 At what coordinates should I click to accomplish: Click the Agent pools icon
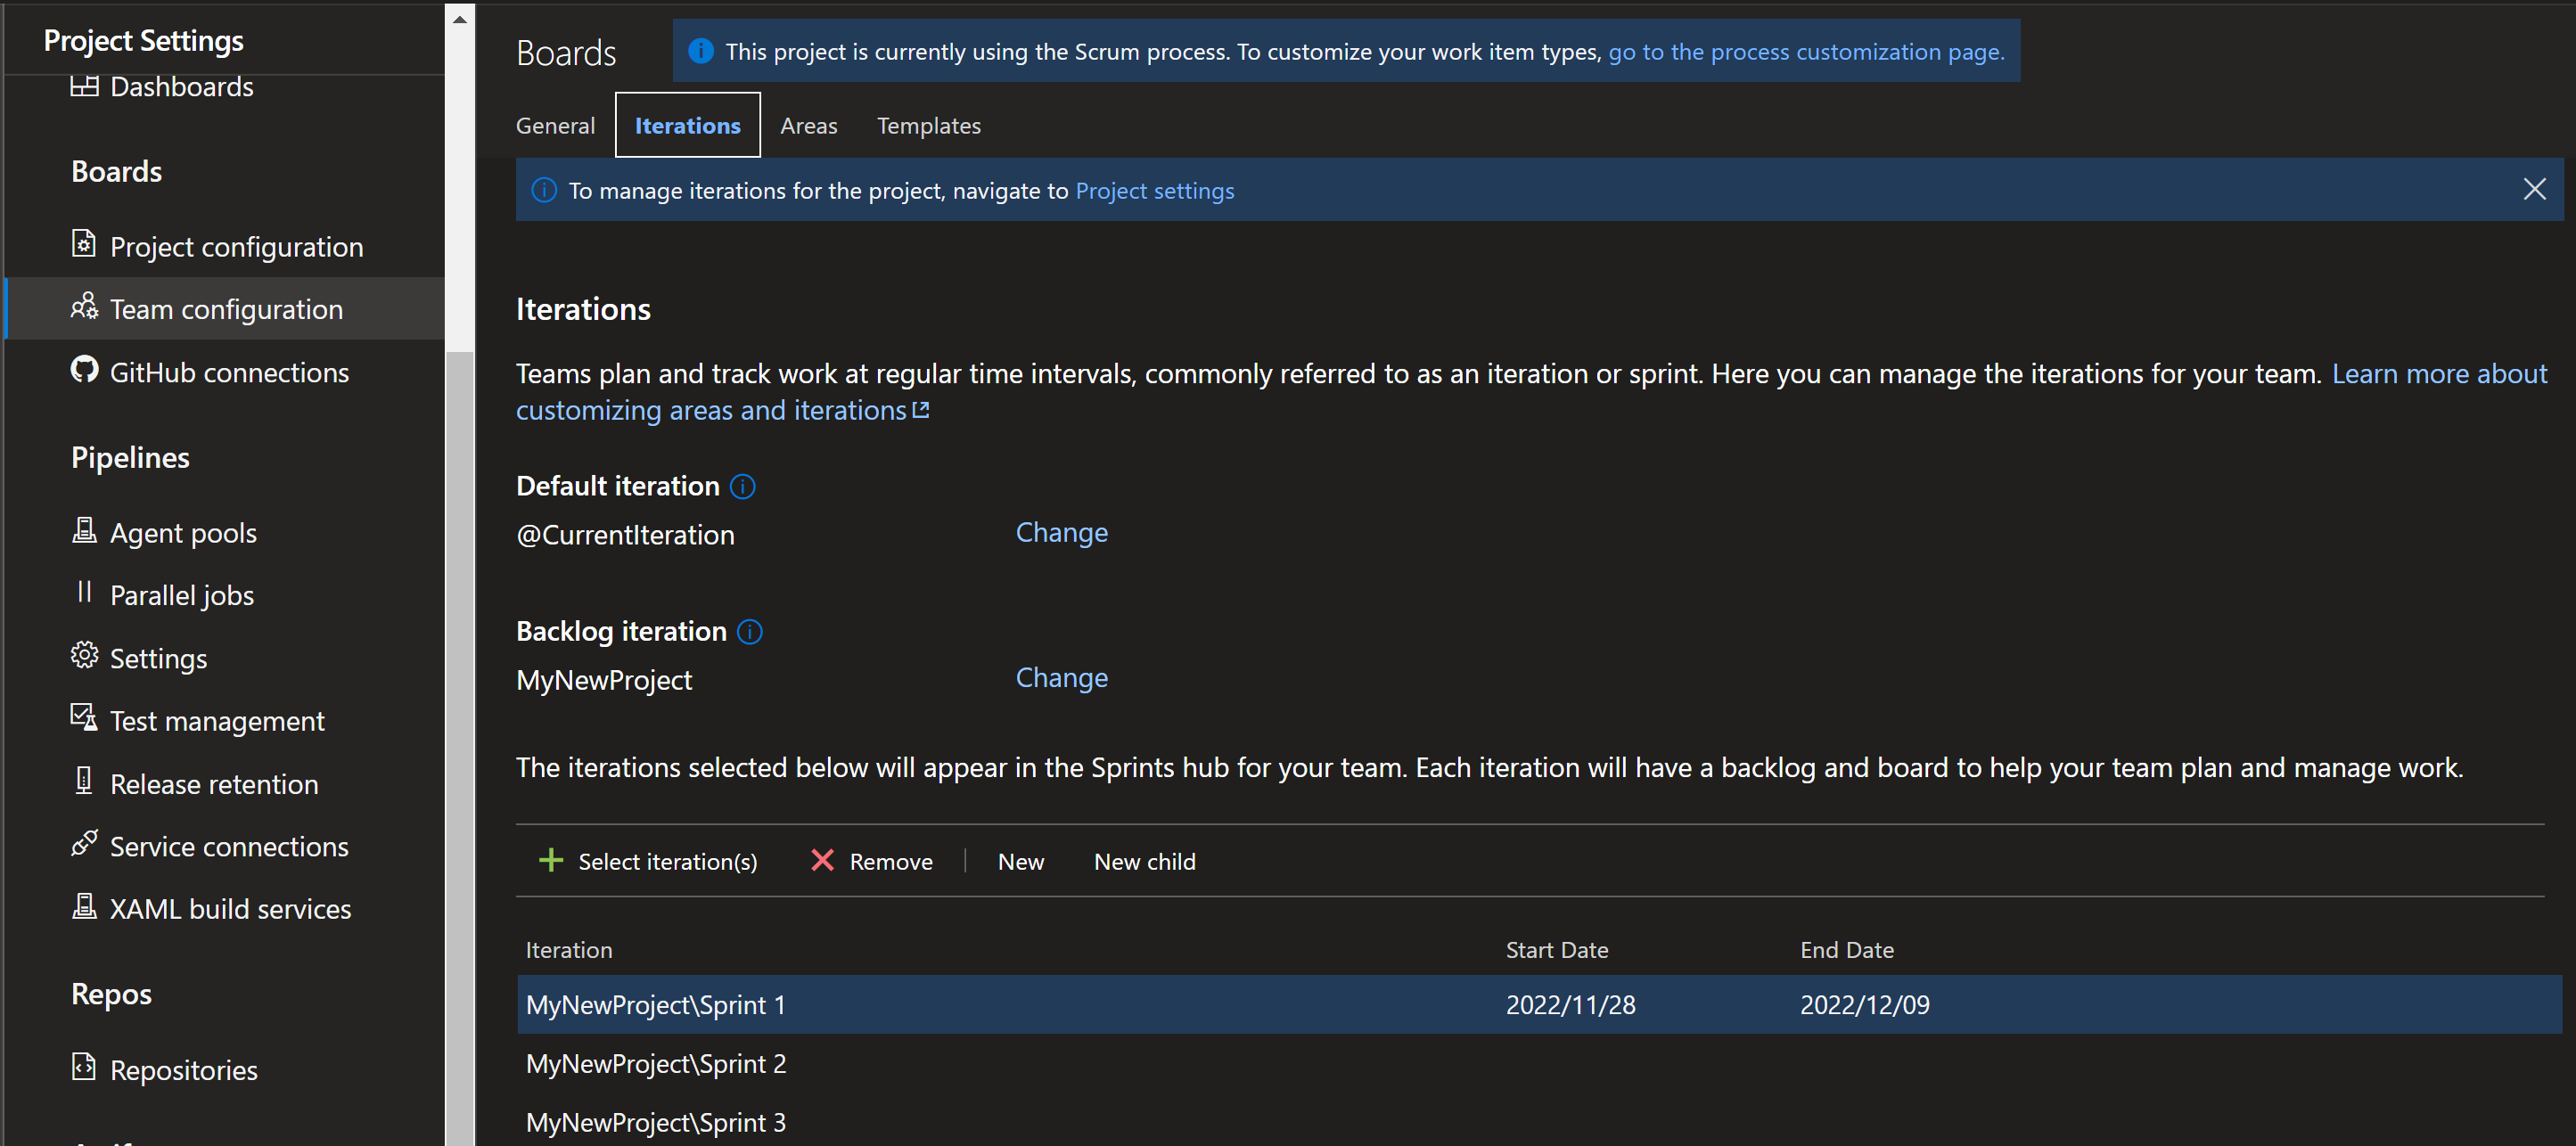point(84,531)
